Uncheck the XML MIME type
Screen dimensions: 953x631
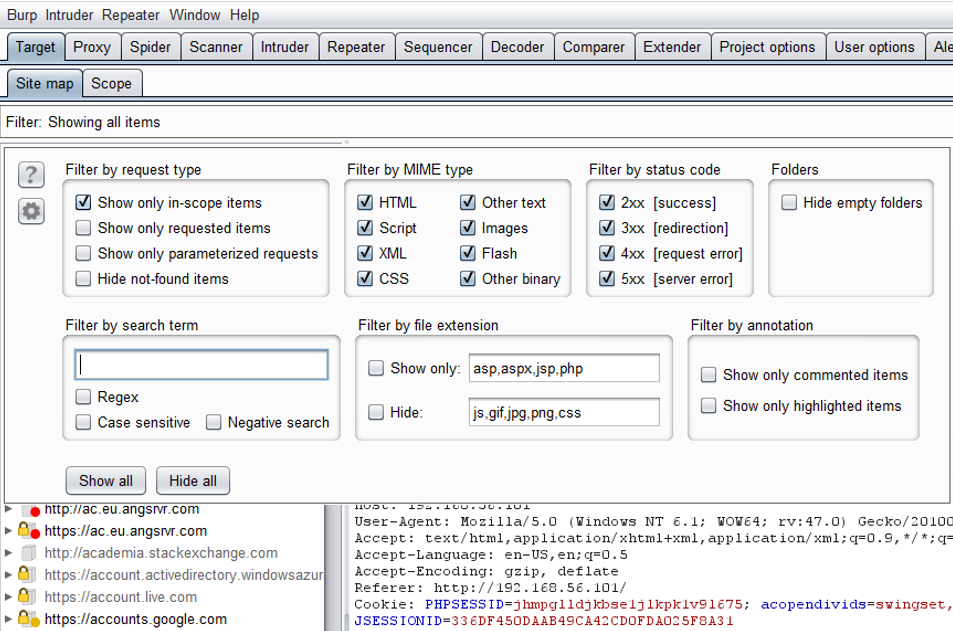[x=365, y=253]
